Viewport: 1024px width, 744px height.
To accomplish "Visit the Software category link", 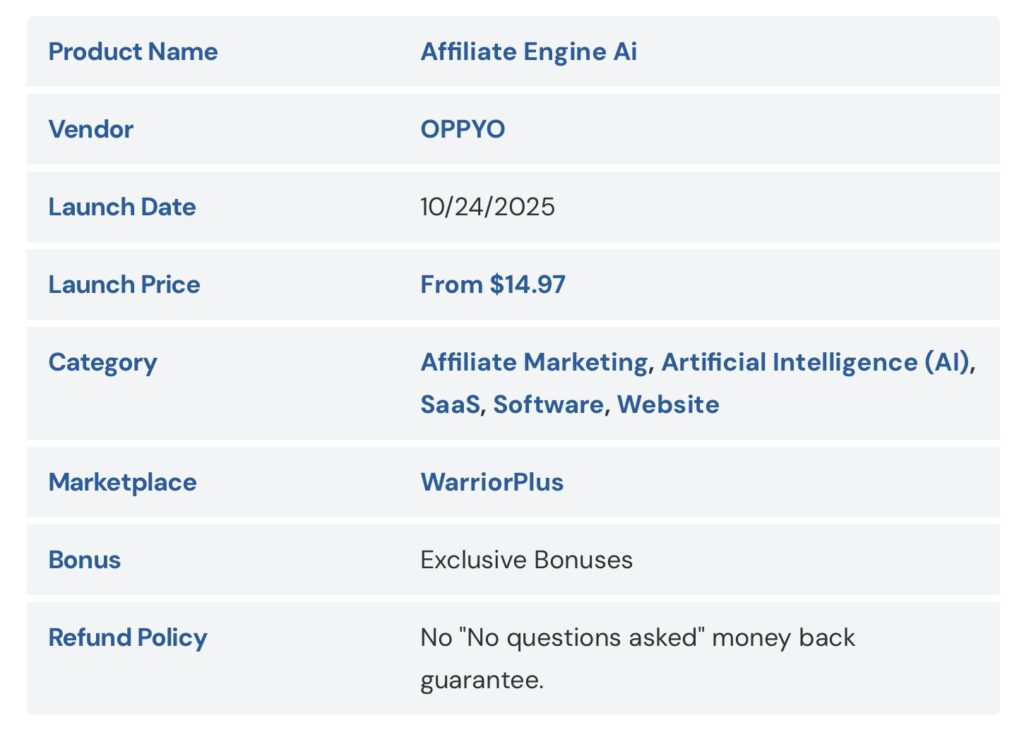I will 547,405.
